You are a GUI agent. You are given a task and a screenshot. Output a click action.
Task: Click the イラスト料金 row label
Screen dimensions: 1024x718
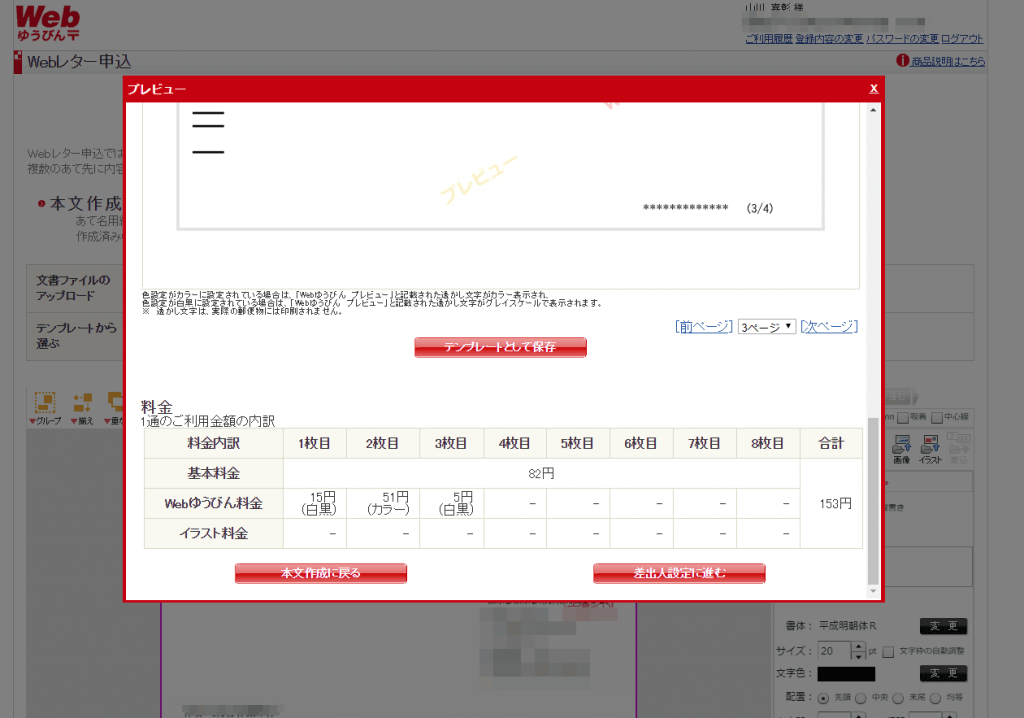(x=214, y=534)
